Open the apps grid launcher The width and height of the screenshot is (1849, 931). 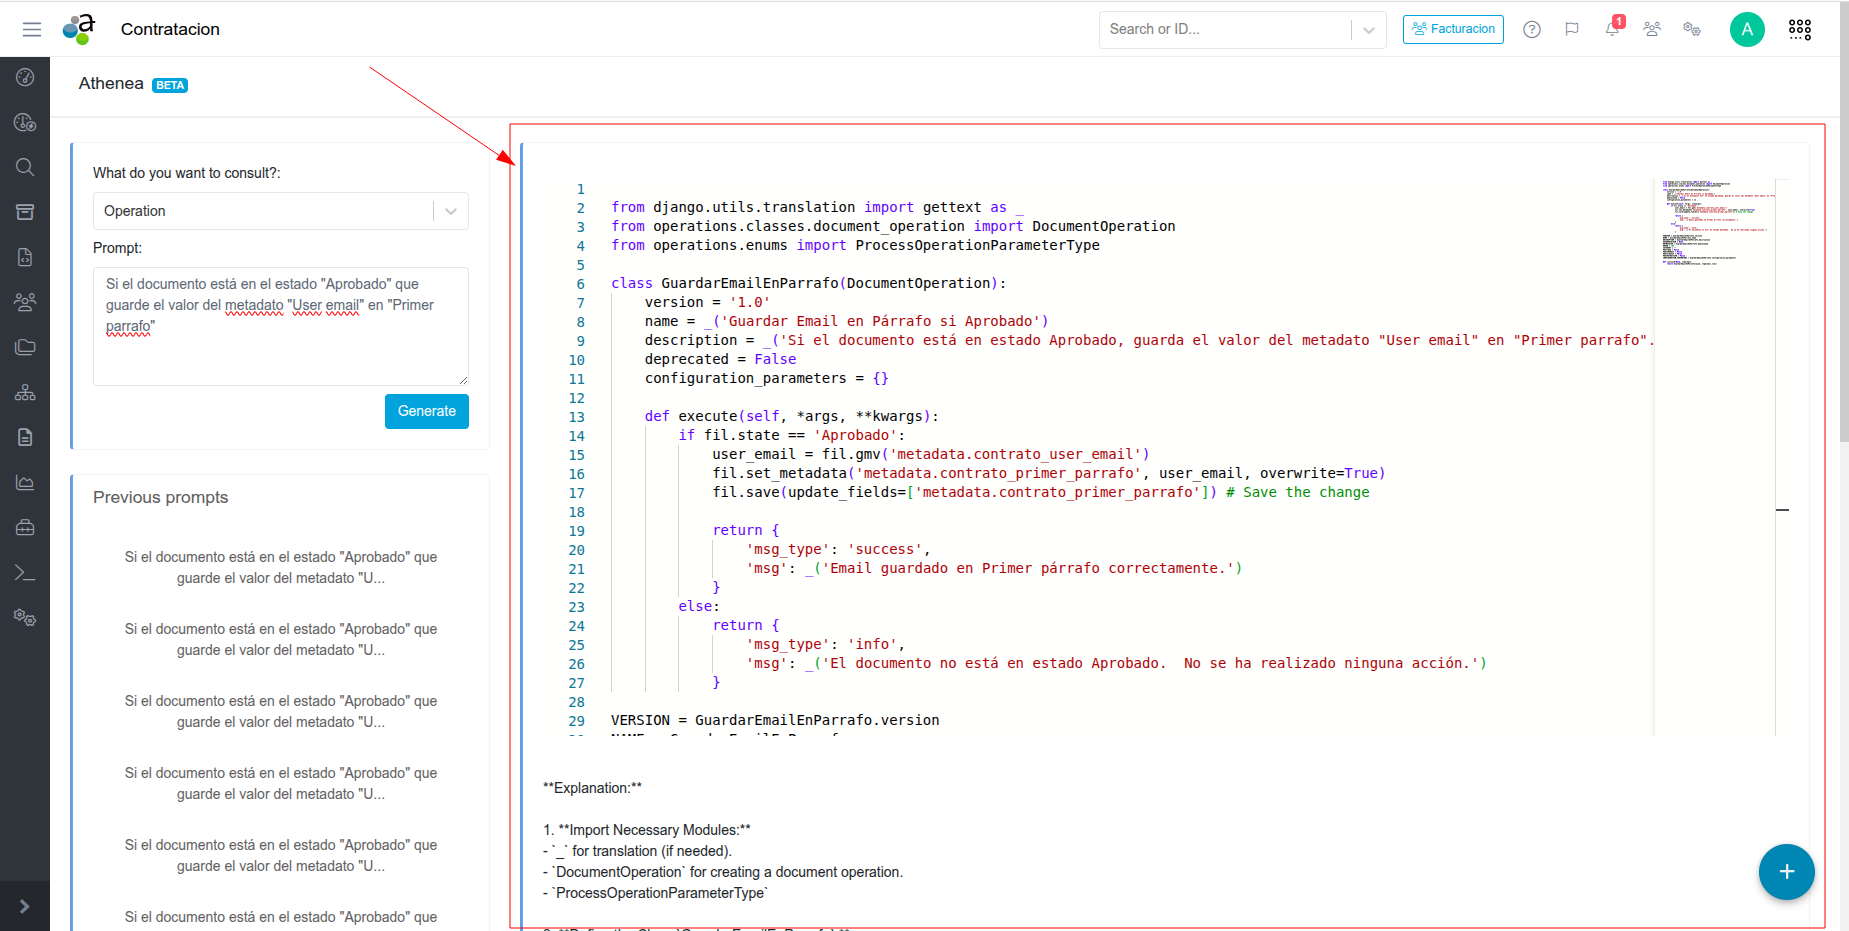pyautogui.click(x=1799, y=29)
